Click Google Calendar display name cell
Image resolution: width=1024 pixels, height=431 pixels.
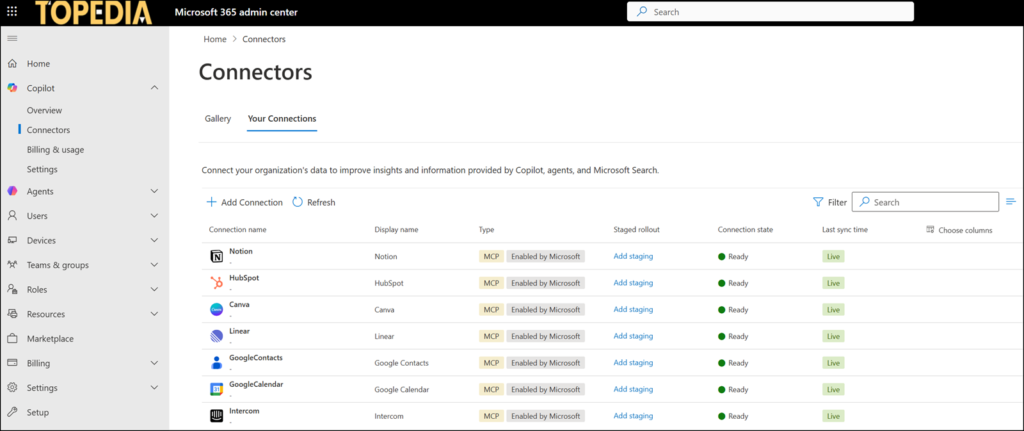click(402, 389)
